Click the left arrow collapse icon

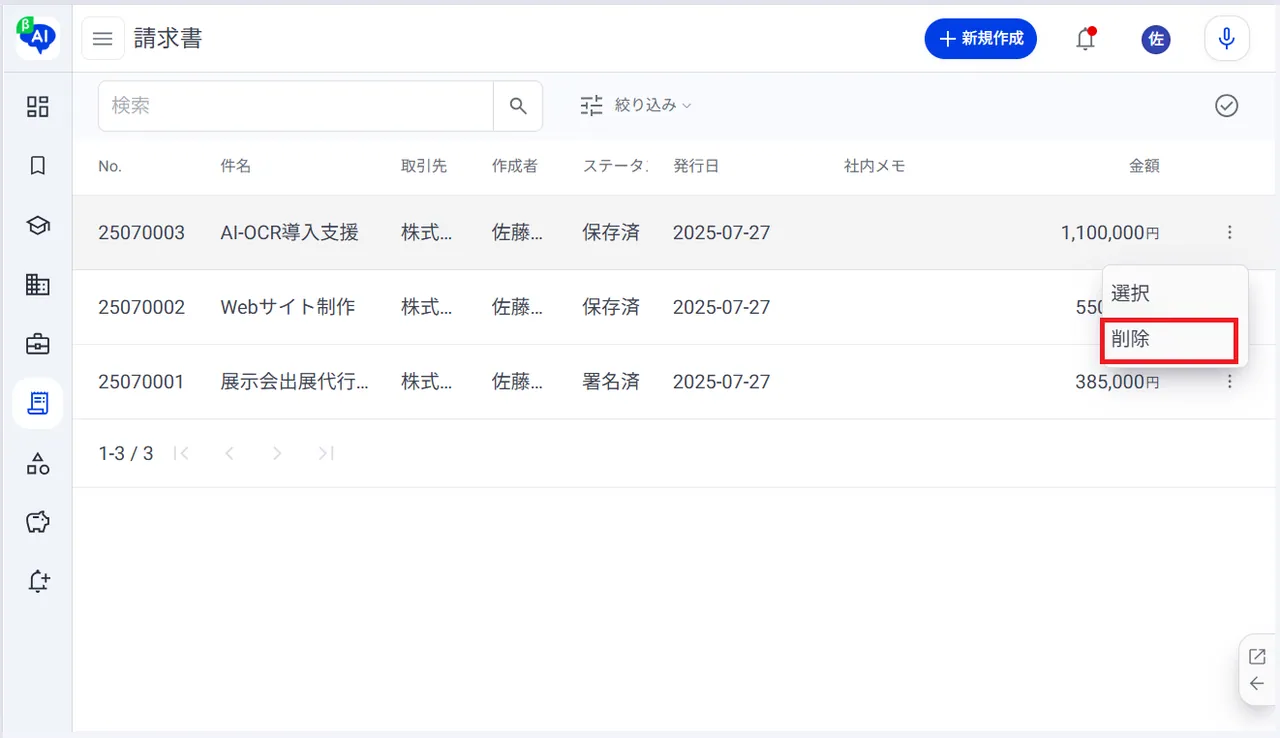(1257, 684)
